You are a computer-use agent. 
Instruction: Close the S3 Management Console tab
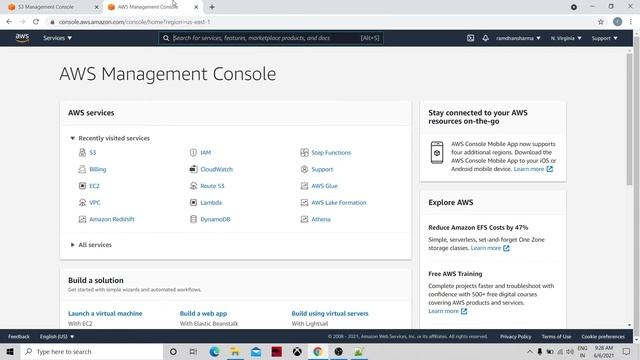(96, 7)
